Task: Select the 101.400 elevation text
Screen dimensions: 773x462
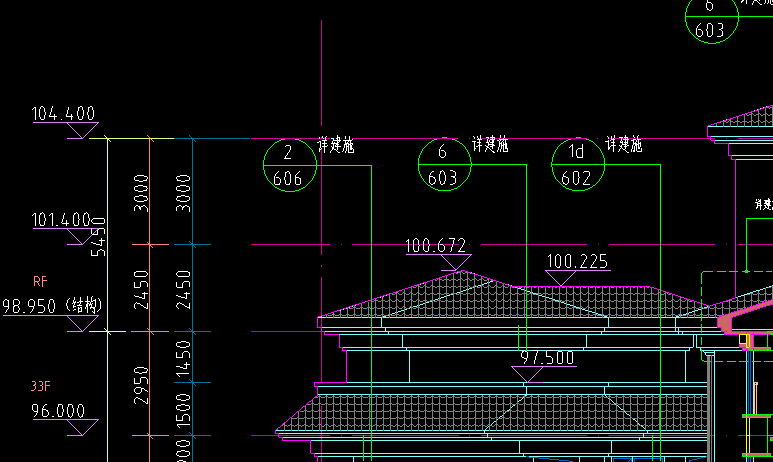Action: click(x=62, y=220)
